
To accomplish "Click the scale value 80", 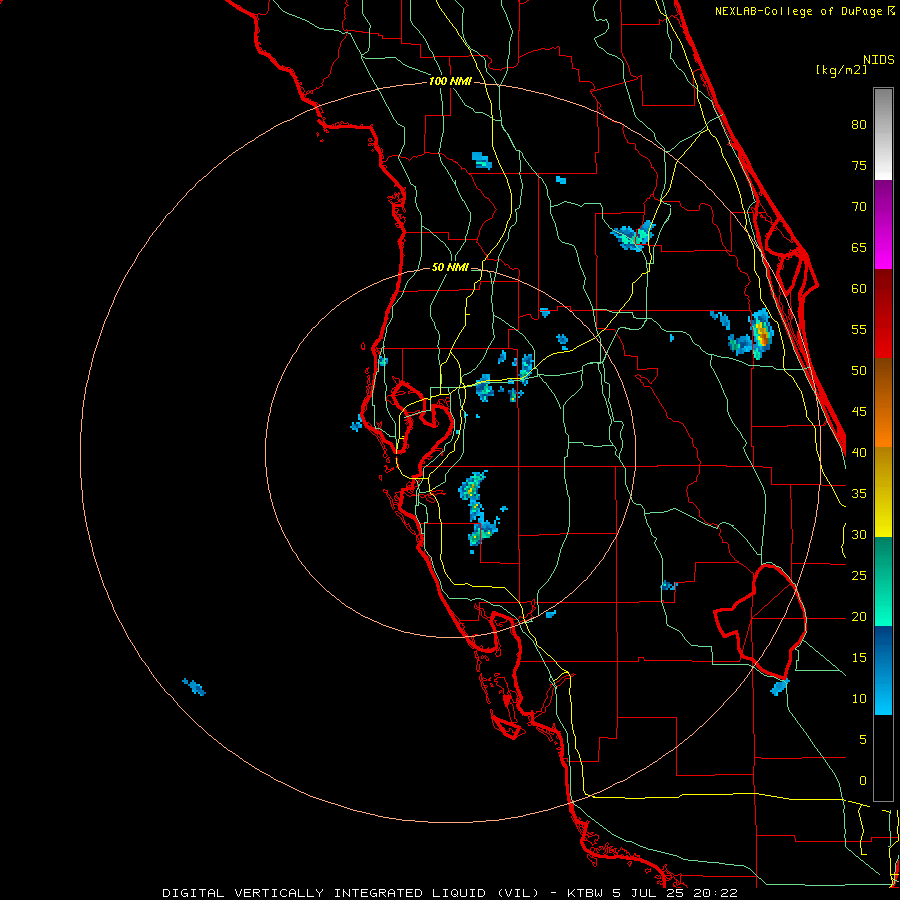I will pos(859,125).
